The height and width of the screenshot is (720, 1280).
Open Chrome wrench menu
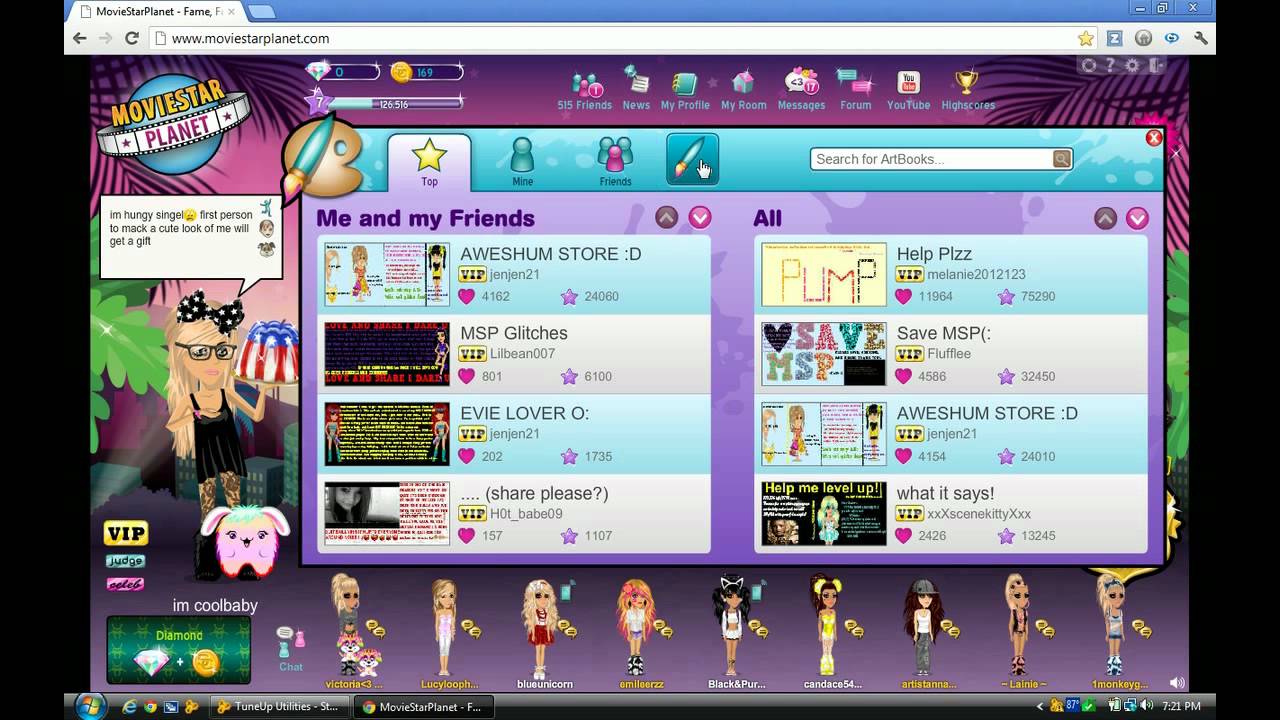pyautogui.click(x=1200, y=38)
